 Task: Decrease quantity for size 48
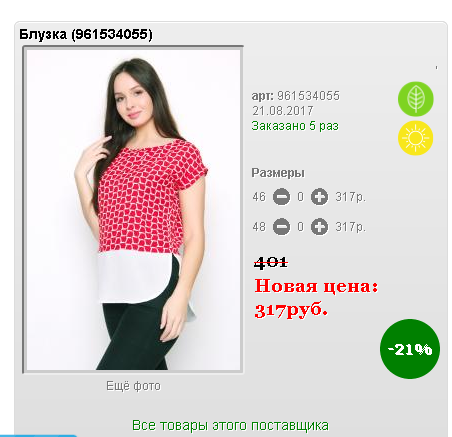(281, 227)
